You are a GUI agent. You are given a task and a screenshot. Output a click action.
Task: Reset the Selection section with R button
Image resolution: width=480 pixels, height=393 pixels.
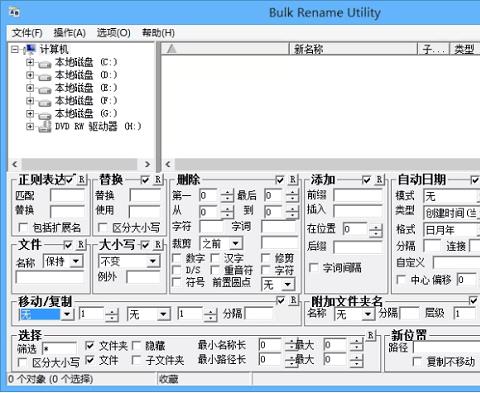pos(371,335)
